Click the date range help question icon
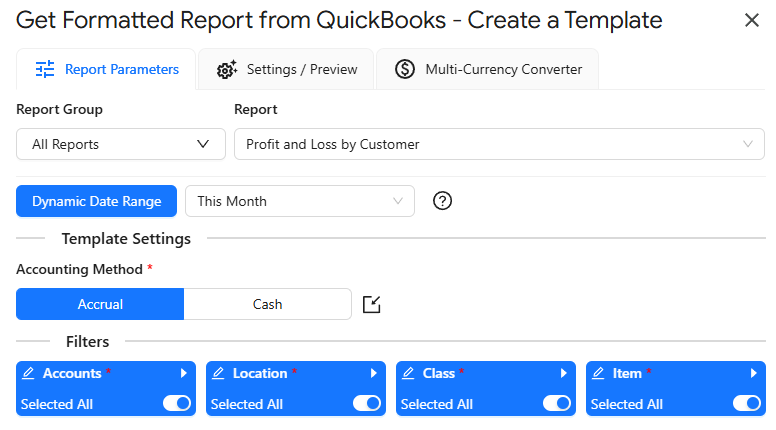 (x=442, y=201)
